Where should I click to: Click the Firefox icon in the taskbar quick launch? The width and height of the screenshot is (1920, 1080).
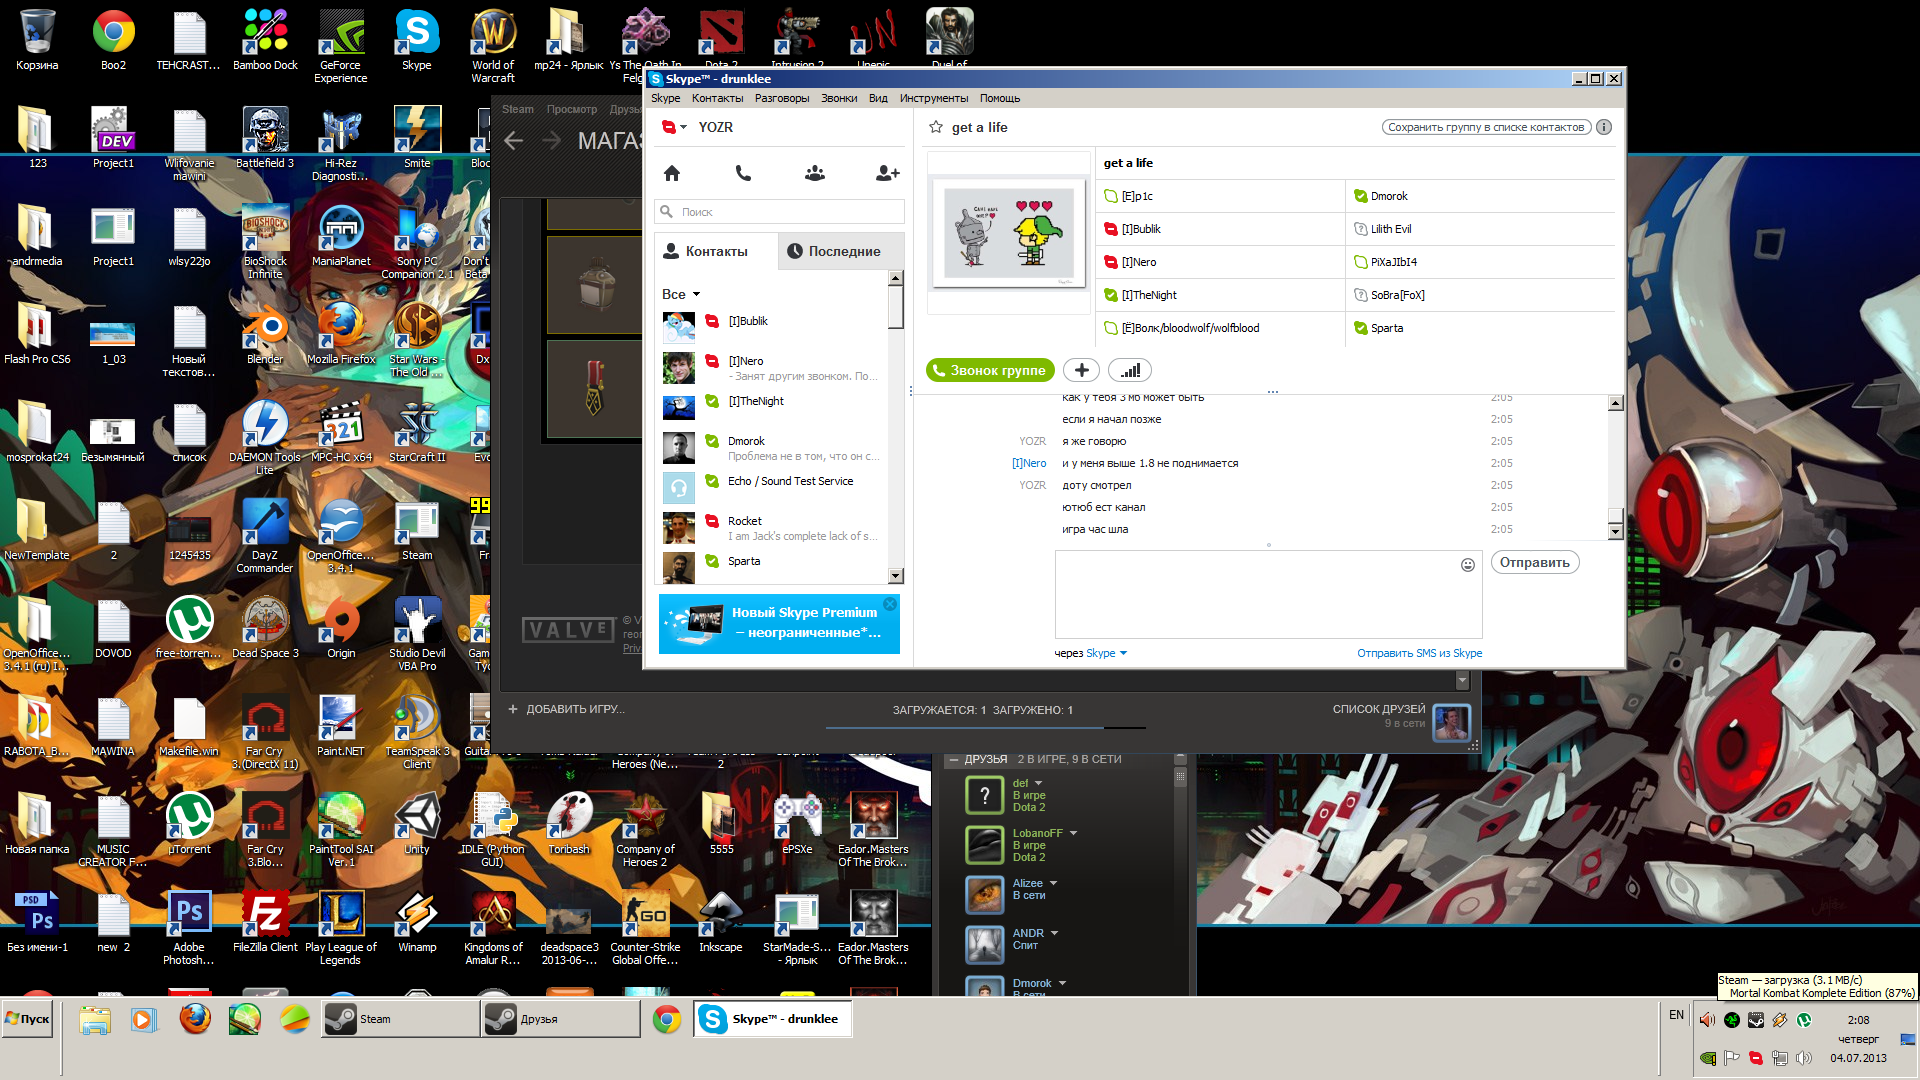click(x=195, y=1019)
